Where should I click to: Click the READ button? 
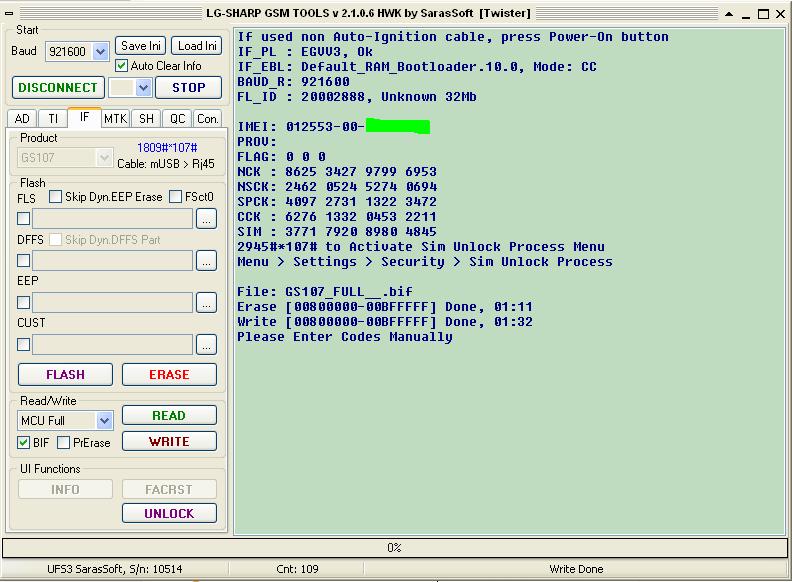coord(169,415)
